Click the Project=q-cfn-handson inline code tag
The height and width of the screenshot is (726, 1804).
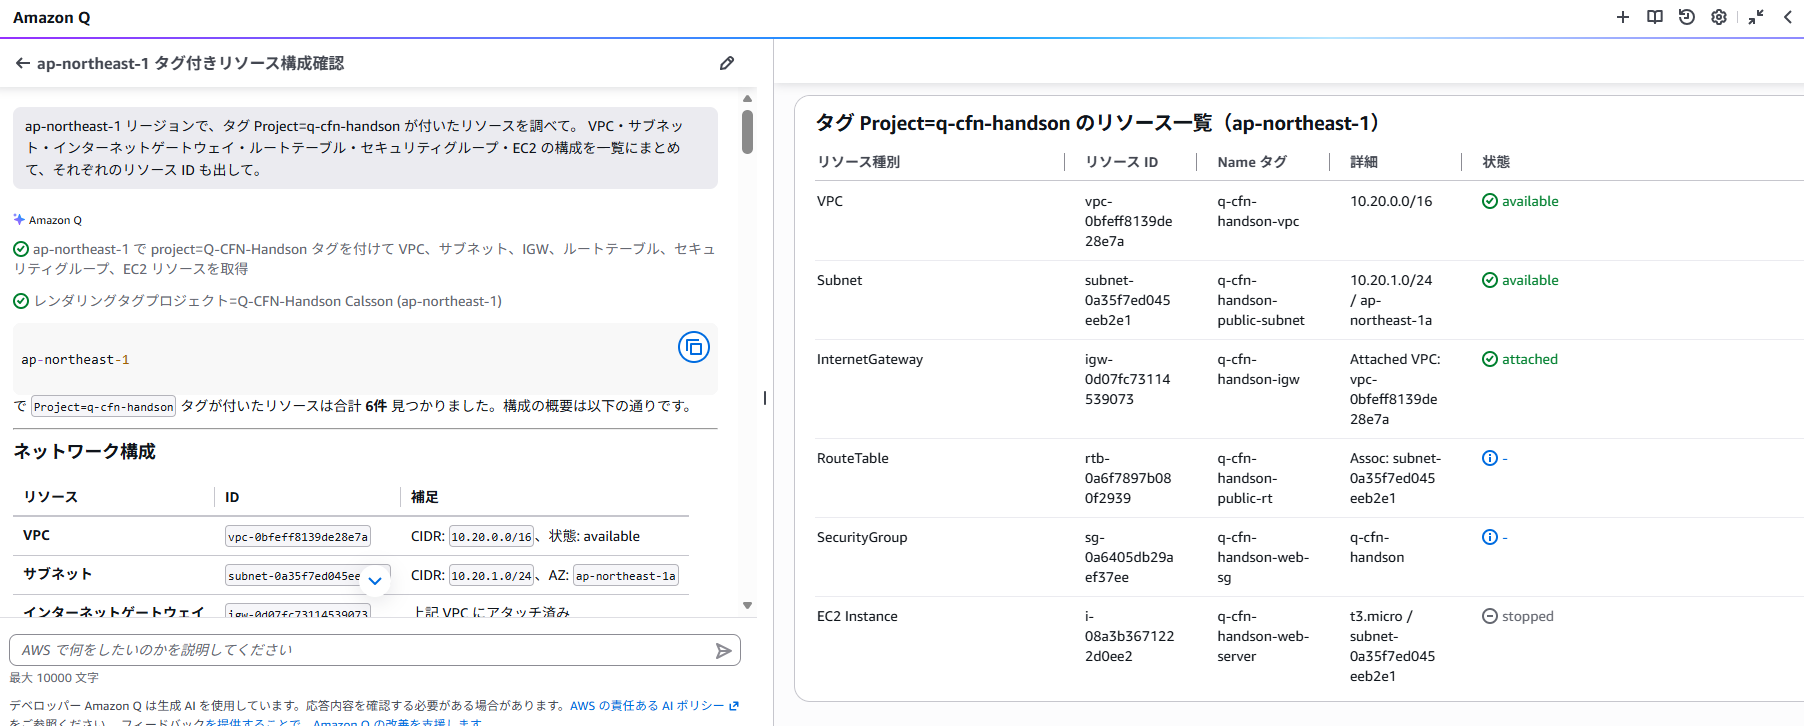point(103,406)
